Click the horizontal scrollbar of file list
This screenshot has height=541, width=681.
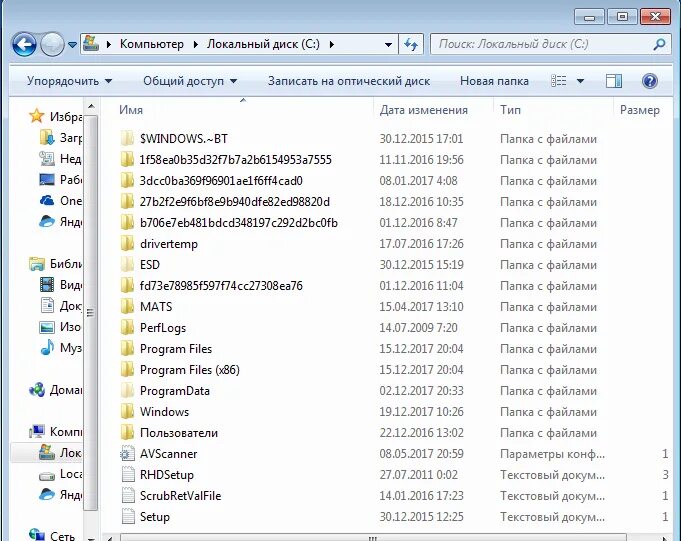[373, 538]
